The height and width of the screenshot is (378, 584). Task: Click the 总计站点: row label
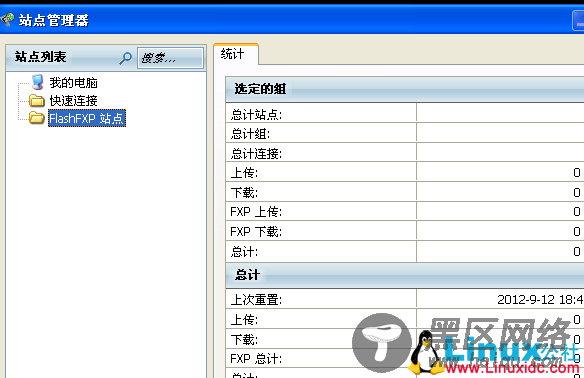256,114
